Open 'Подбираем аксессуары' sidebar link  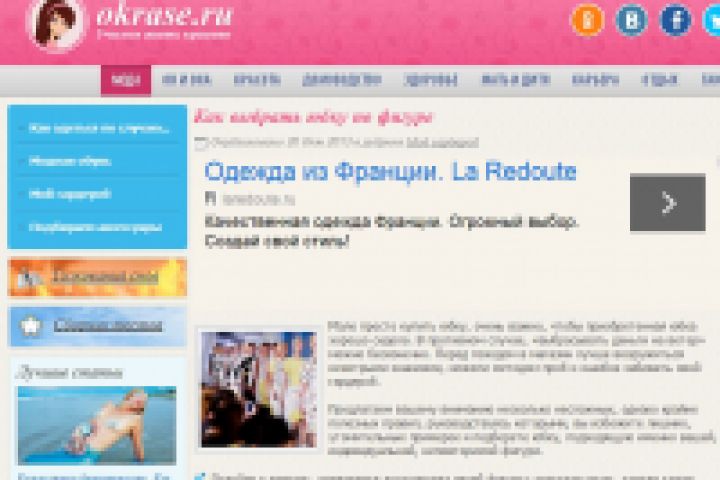point(95,227)
